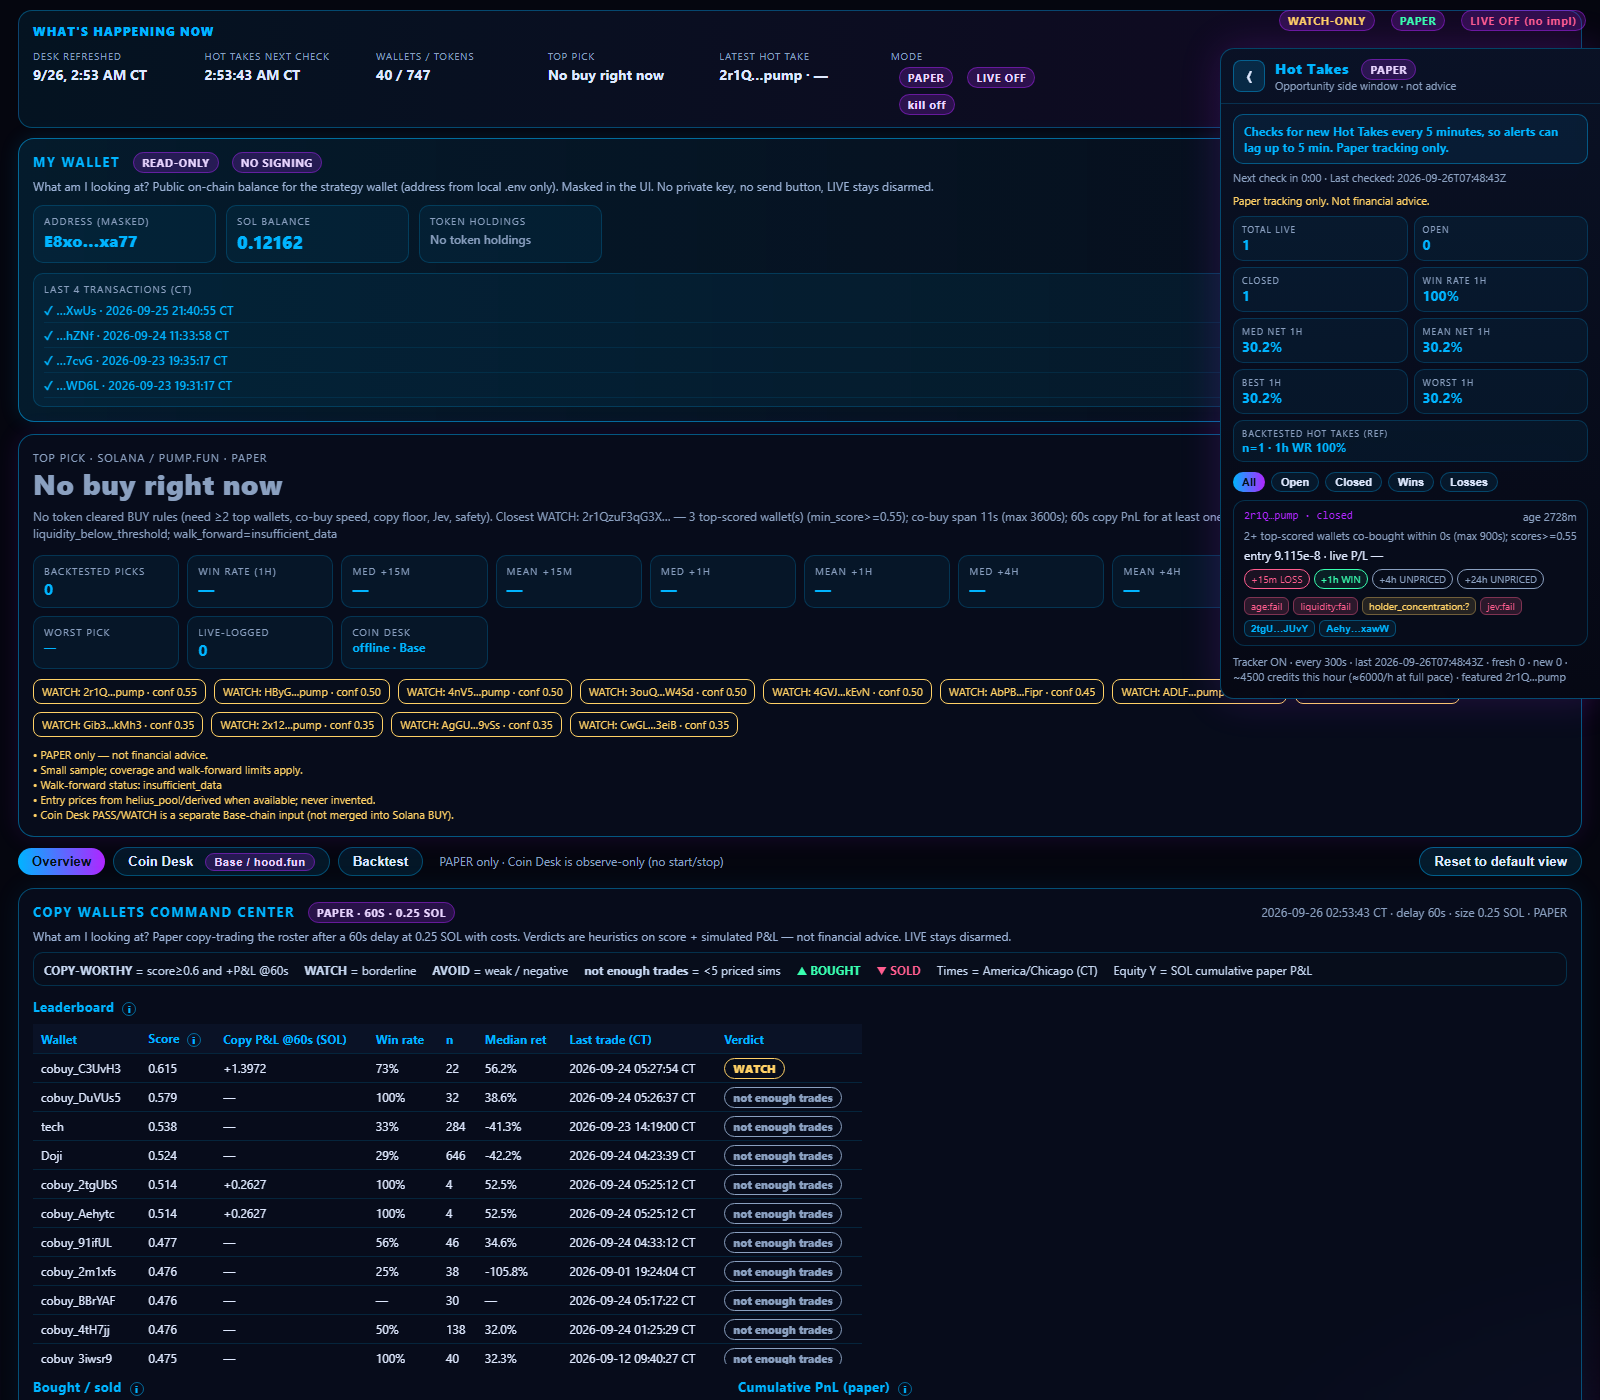
Task: Select the All filter in Hot Takes
Action: point(1249,482)
